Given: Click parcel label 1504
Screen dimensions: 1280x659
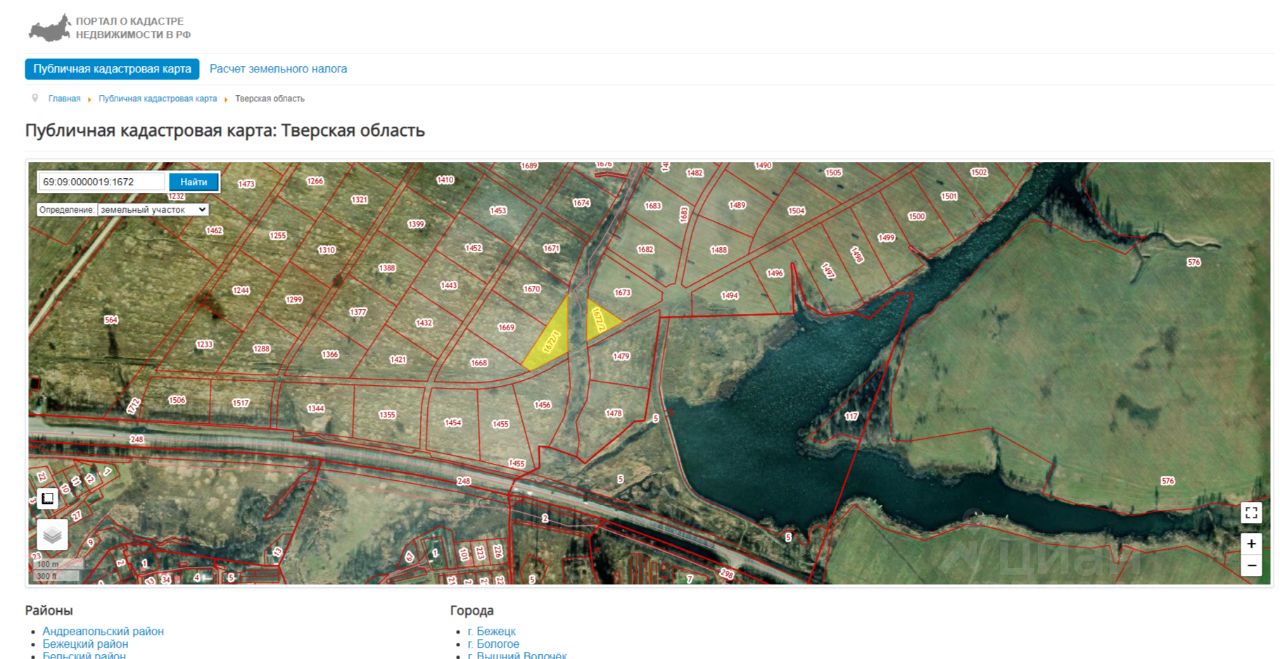Looking at the screenshot, I should [797, 211].
